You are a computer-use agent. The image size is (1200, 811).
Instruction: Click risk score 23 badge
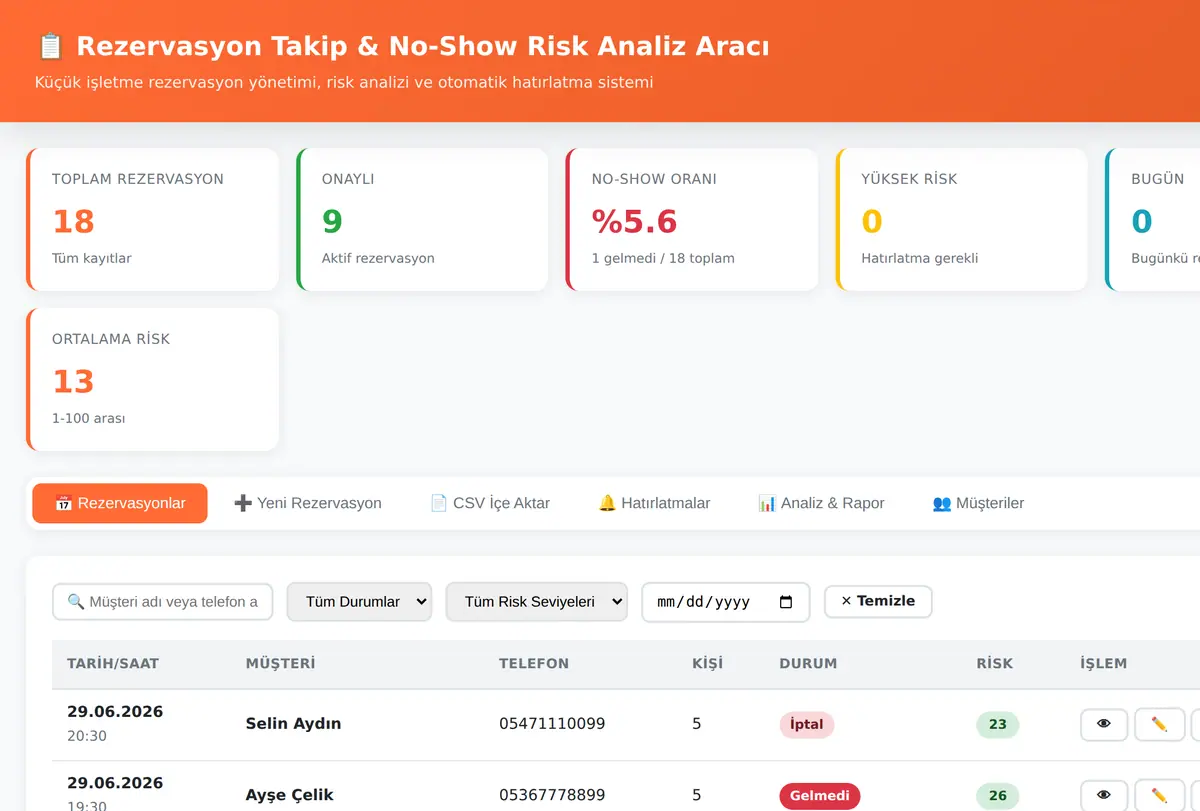tap(997, 724)
